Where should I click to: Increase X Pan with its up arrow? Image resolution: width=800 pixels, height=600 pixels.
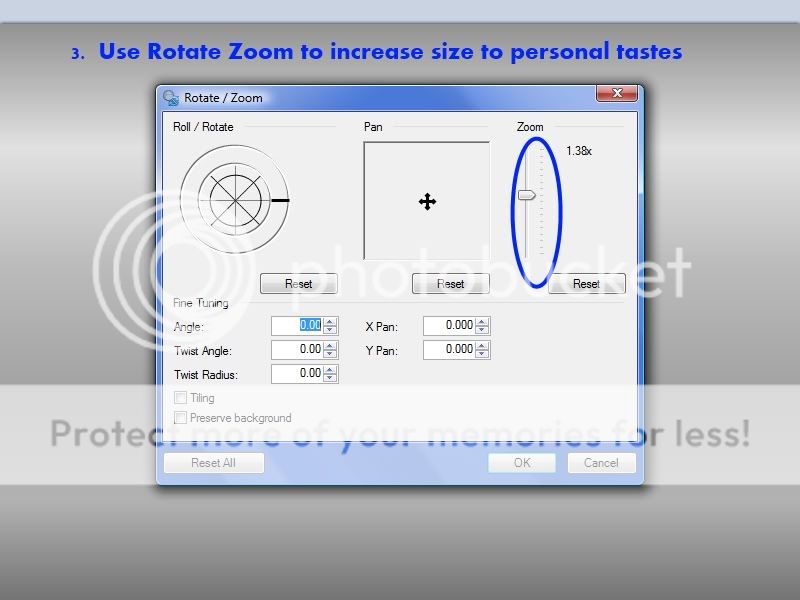[482, 321]
